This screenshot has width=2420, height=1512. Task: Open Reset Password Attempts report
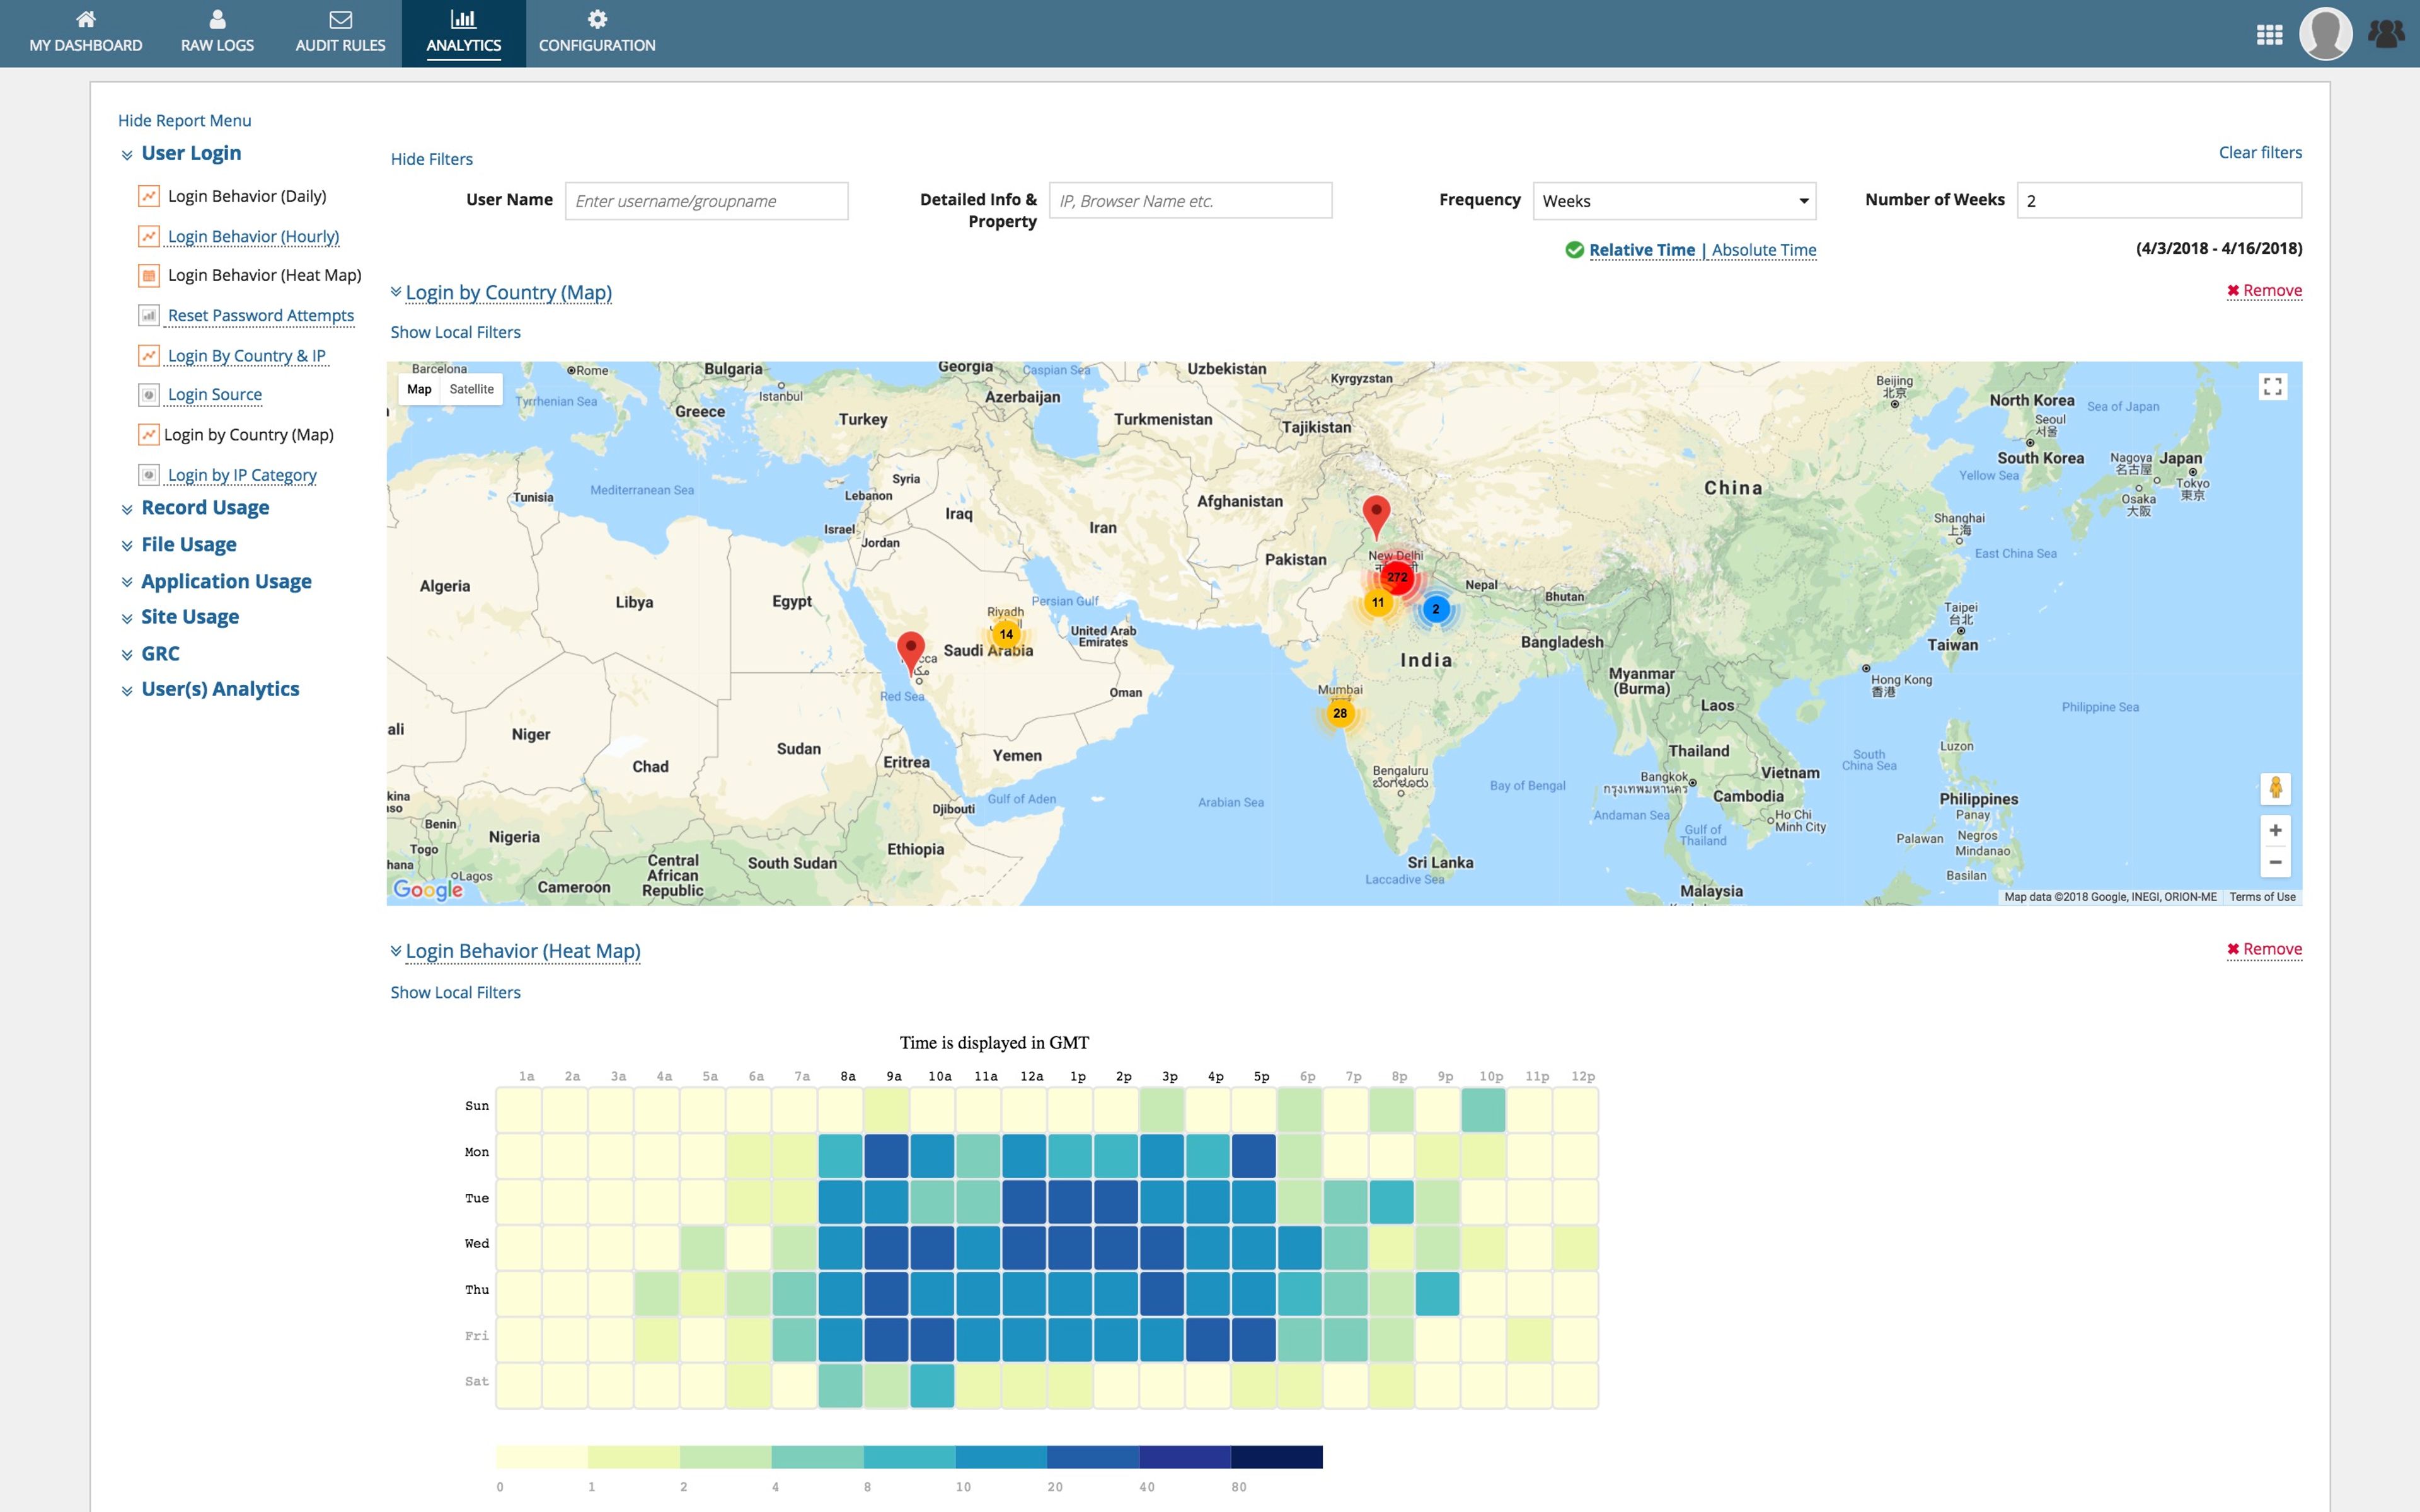261,315
